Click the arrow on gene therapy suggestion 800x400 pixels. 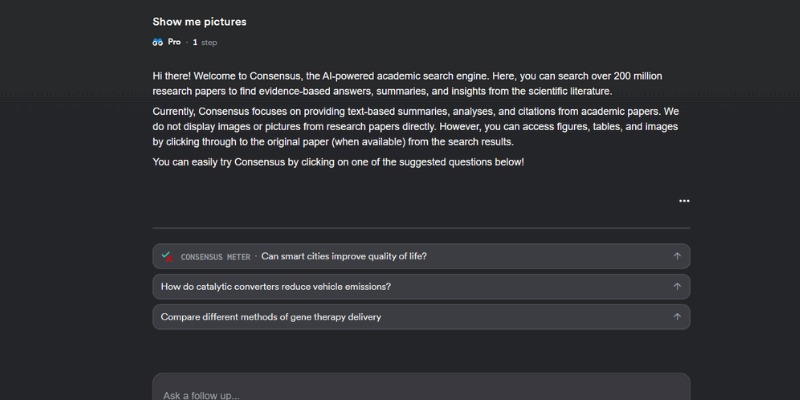tap(677, 317)
